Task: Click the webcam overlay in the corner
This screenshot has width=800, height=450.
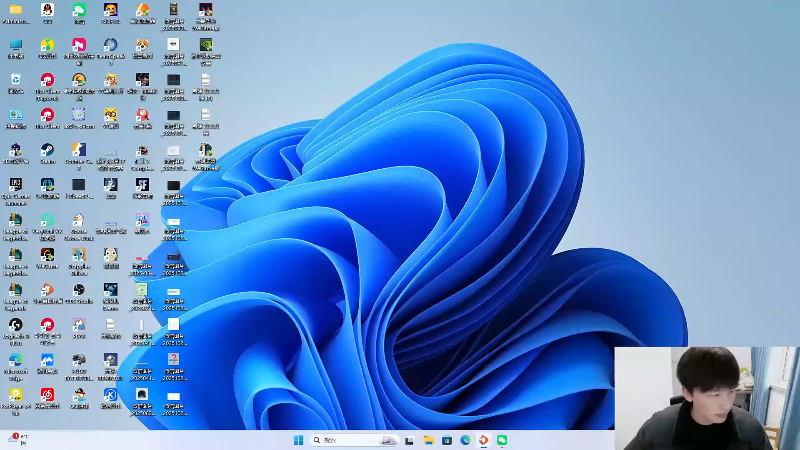Action: pyautogui.click(x=706, y=398)
